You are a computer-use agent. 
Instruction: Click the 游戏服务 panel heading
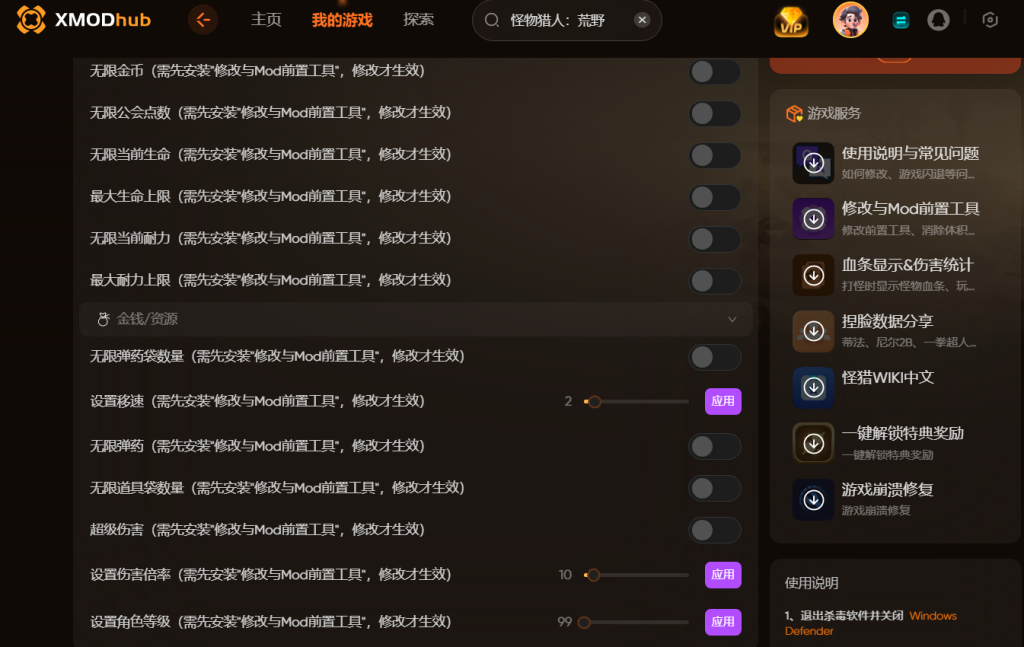pos(834,114)
